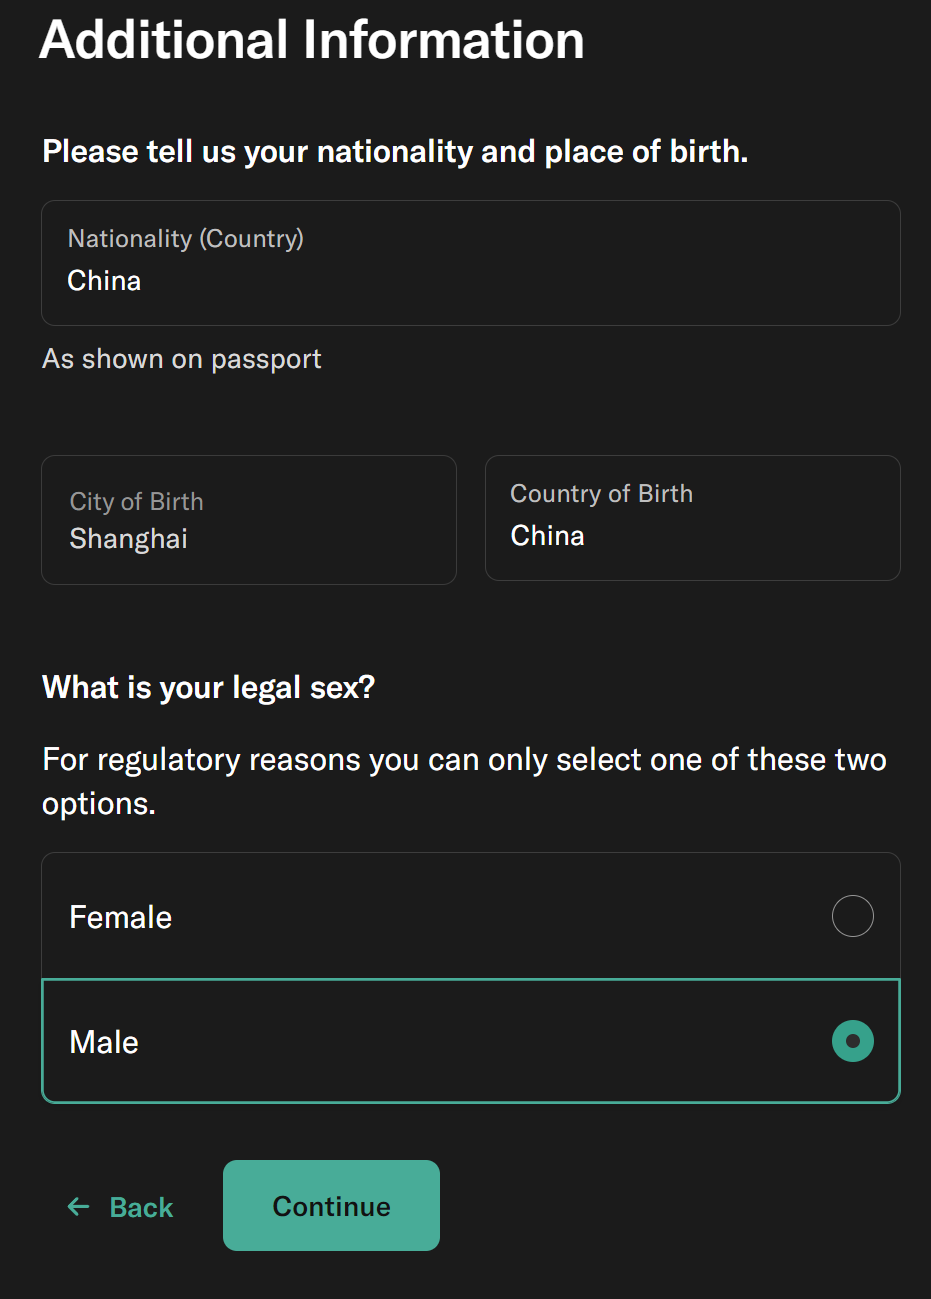Click the 'China' value under Nationality

[104, 281]
